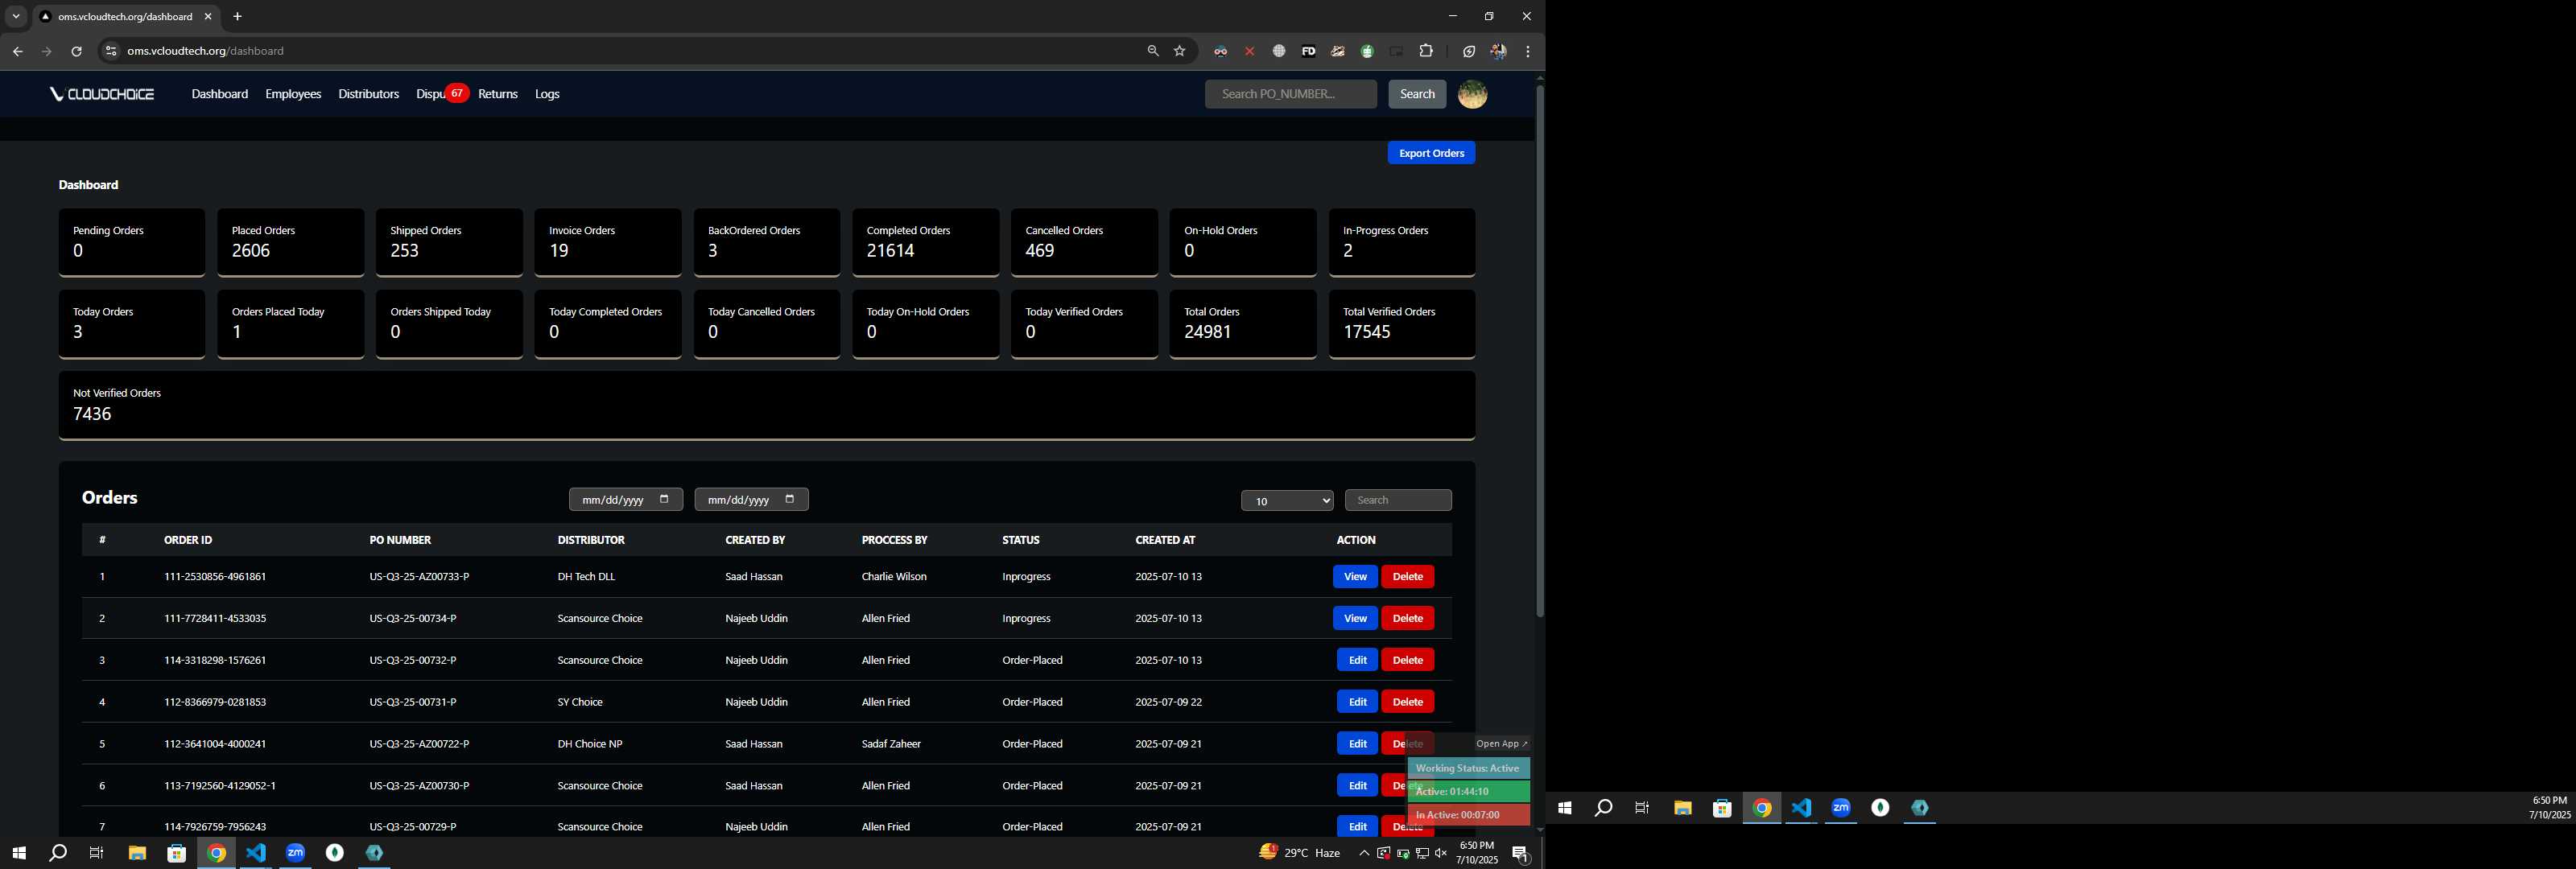Click the browser forward arrow

point(46,51)
